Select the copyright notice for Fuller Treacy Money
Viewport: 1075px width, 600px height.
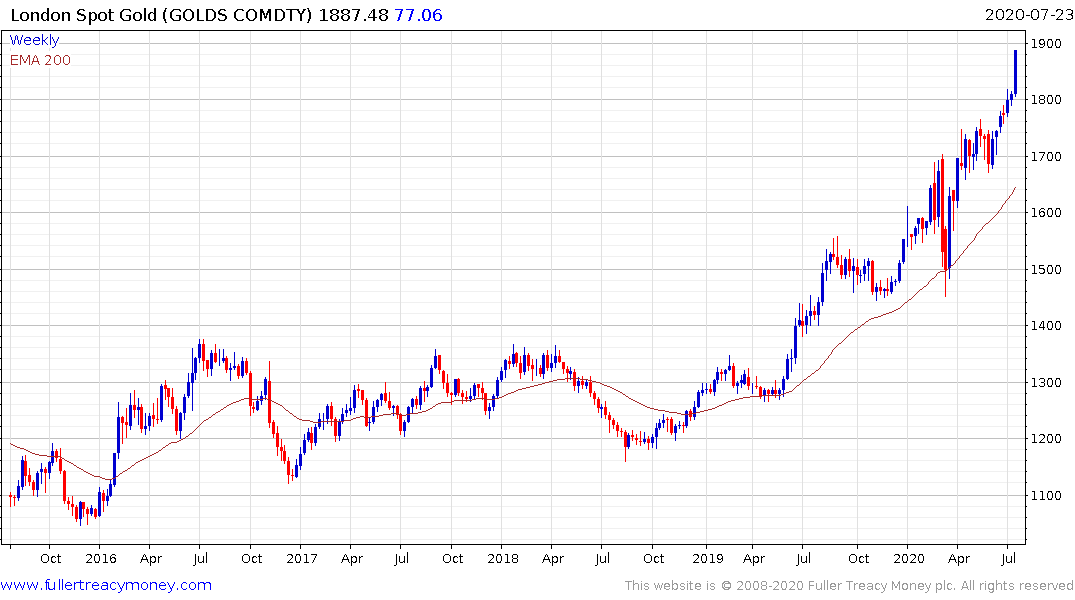click(x=849, y=586)
